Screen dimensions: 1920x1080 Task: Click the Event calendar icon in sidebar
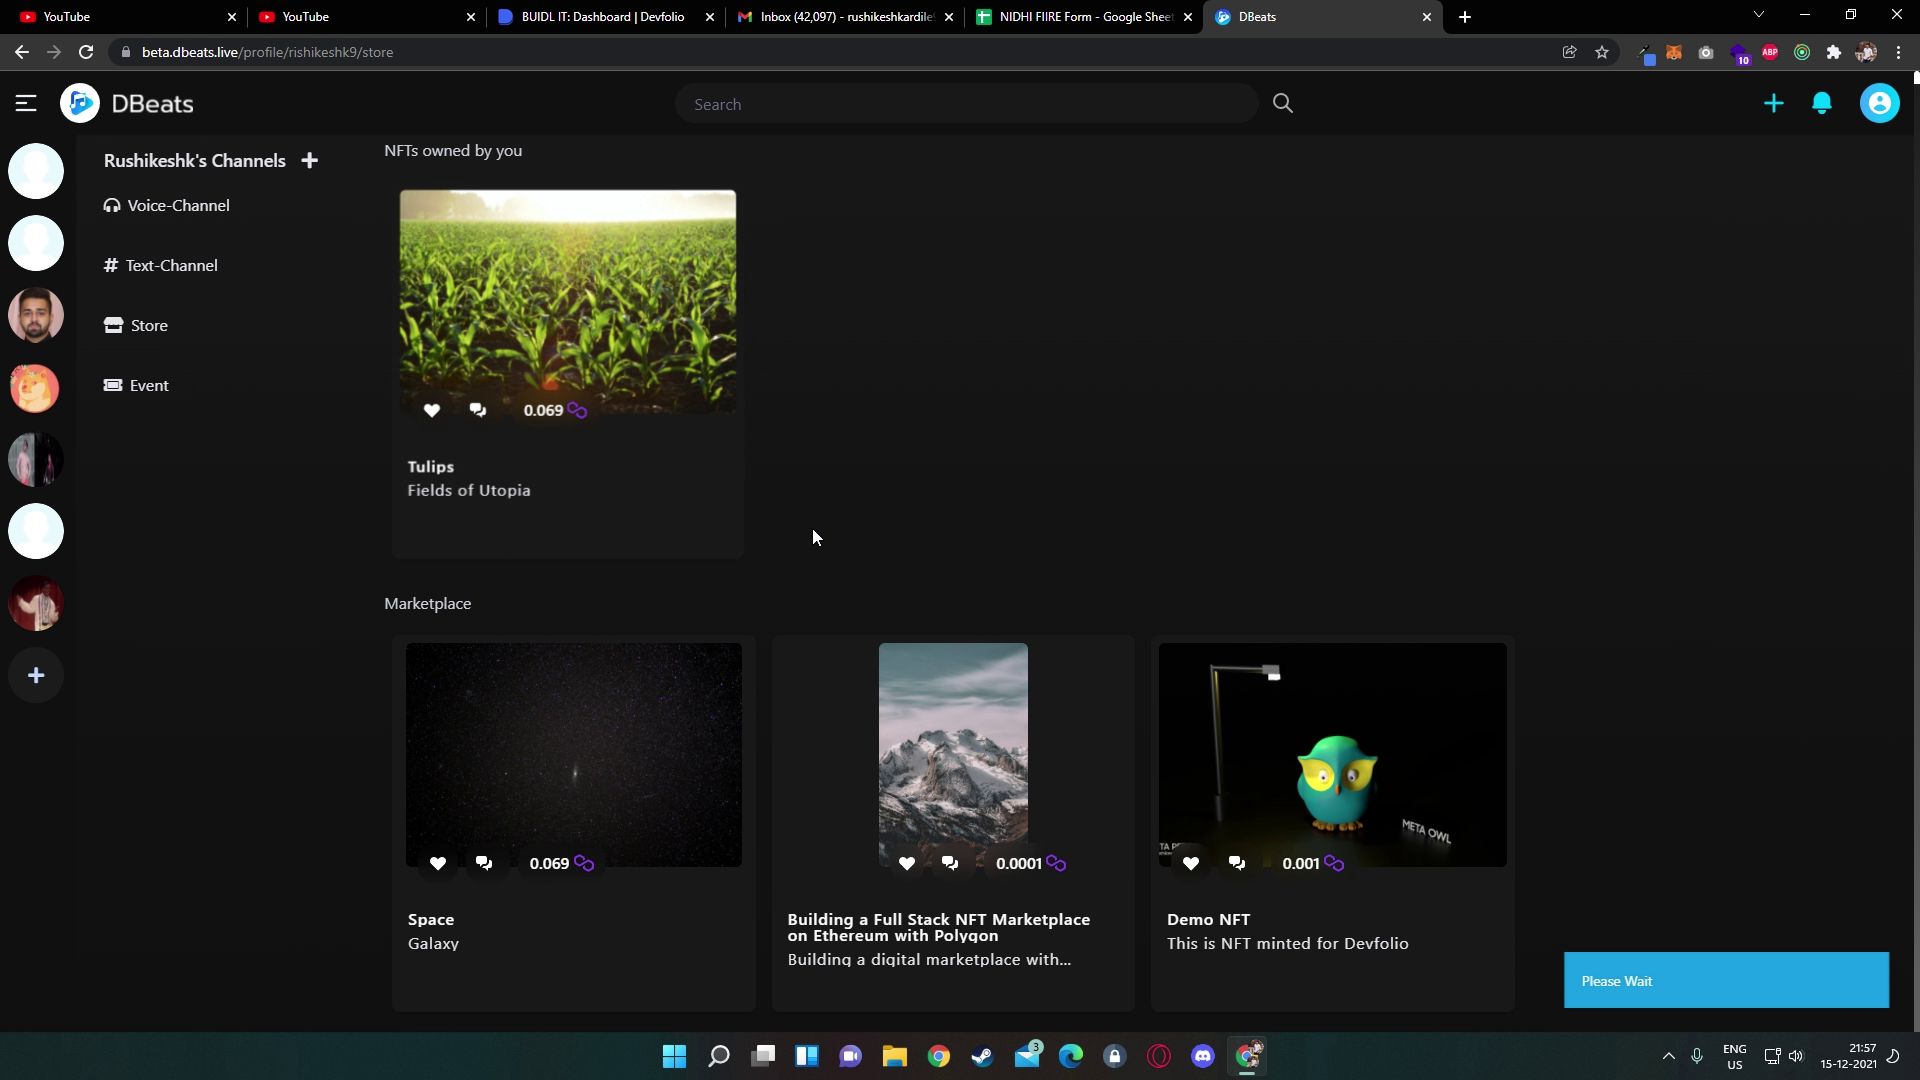(x=112, y=384)
